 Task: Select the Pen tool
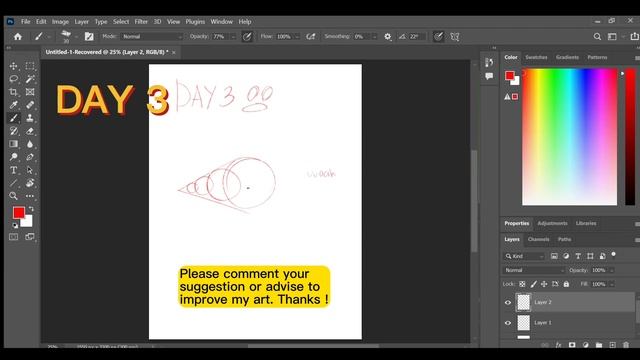pos(30,157)
